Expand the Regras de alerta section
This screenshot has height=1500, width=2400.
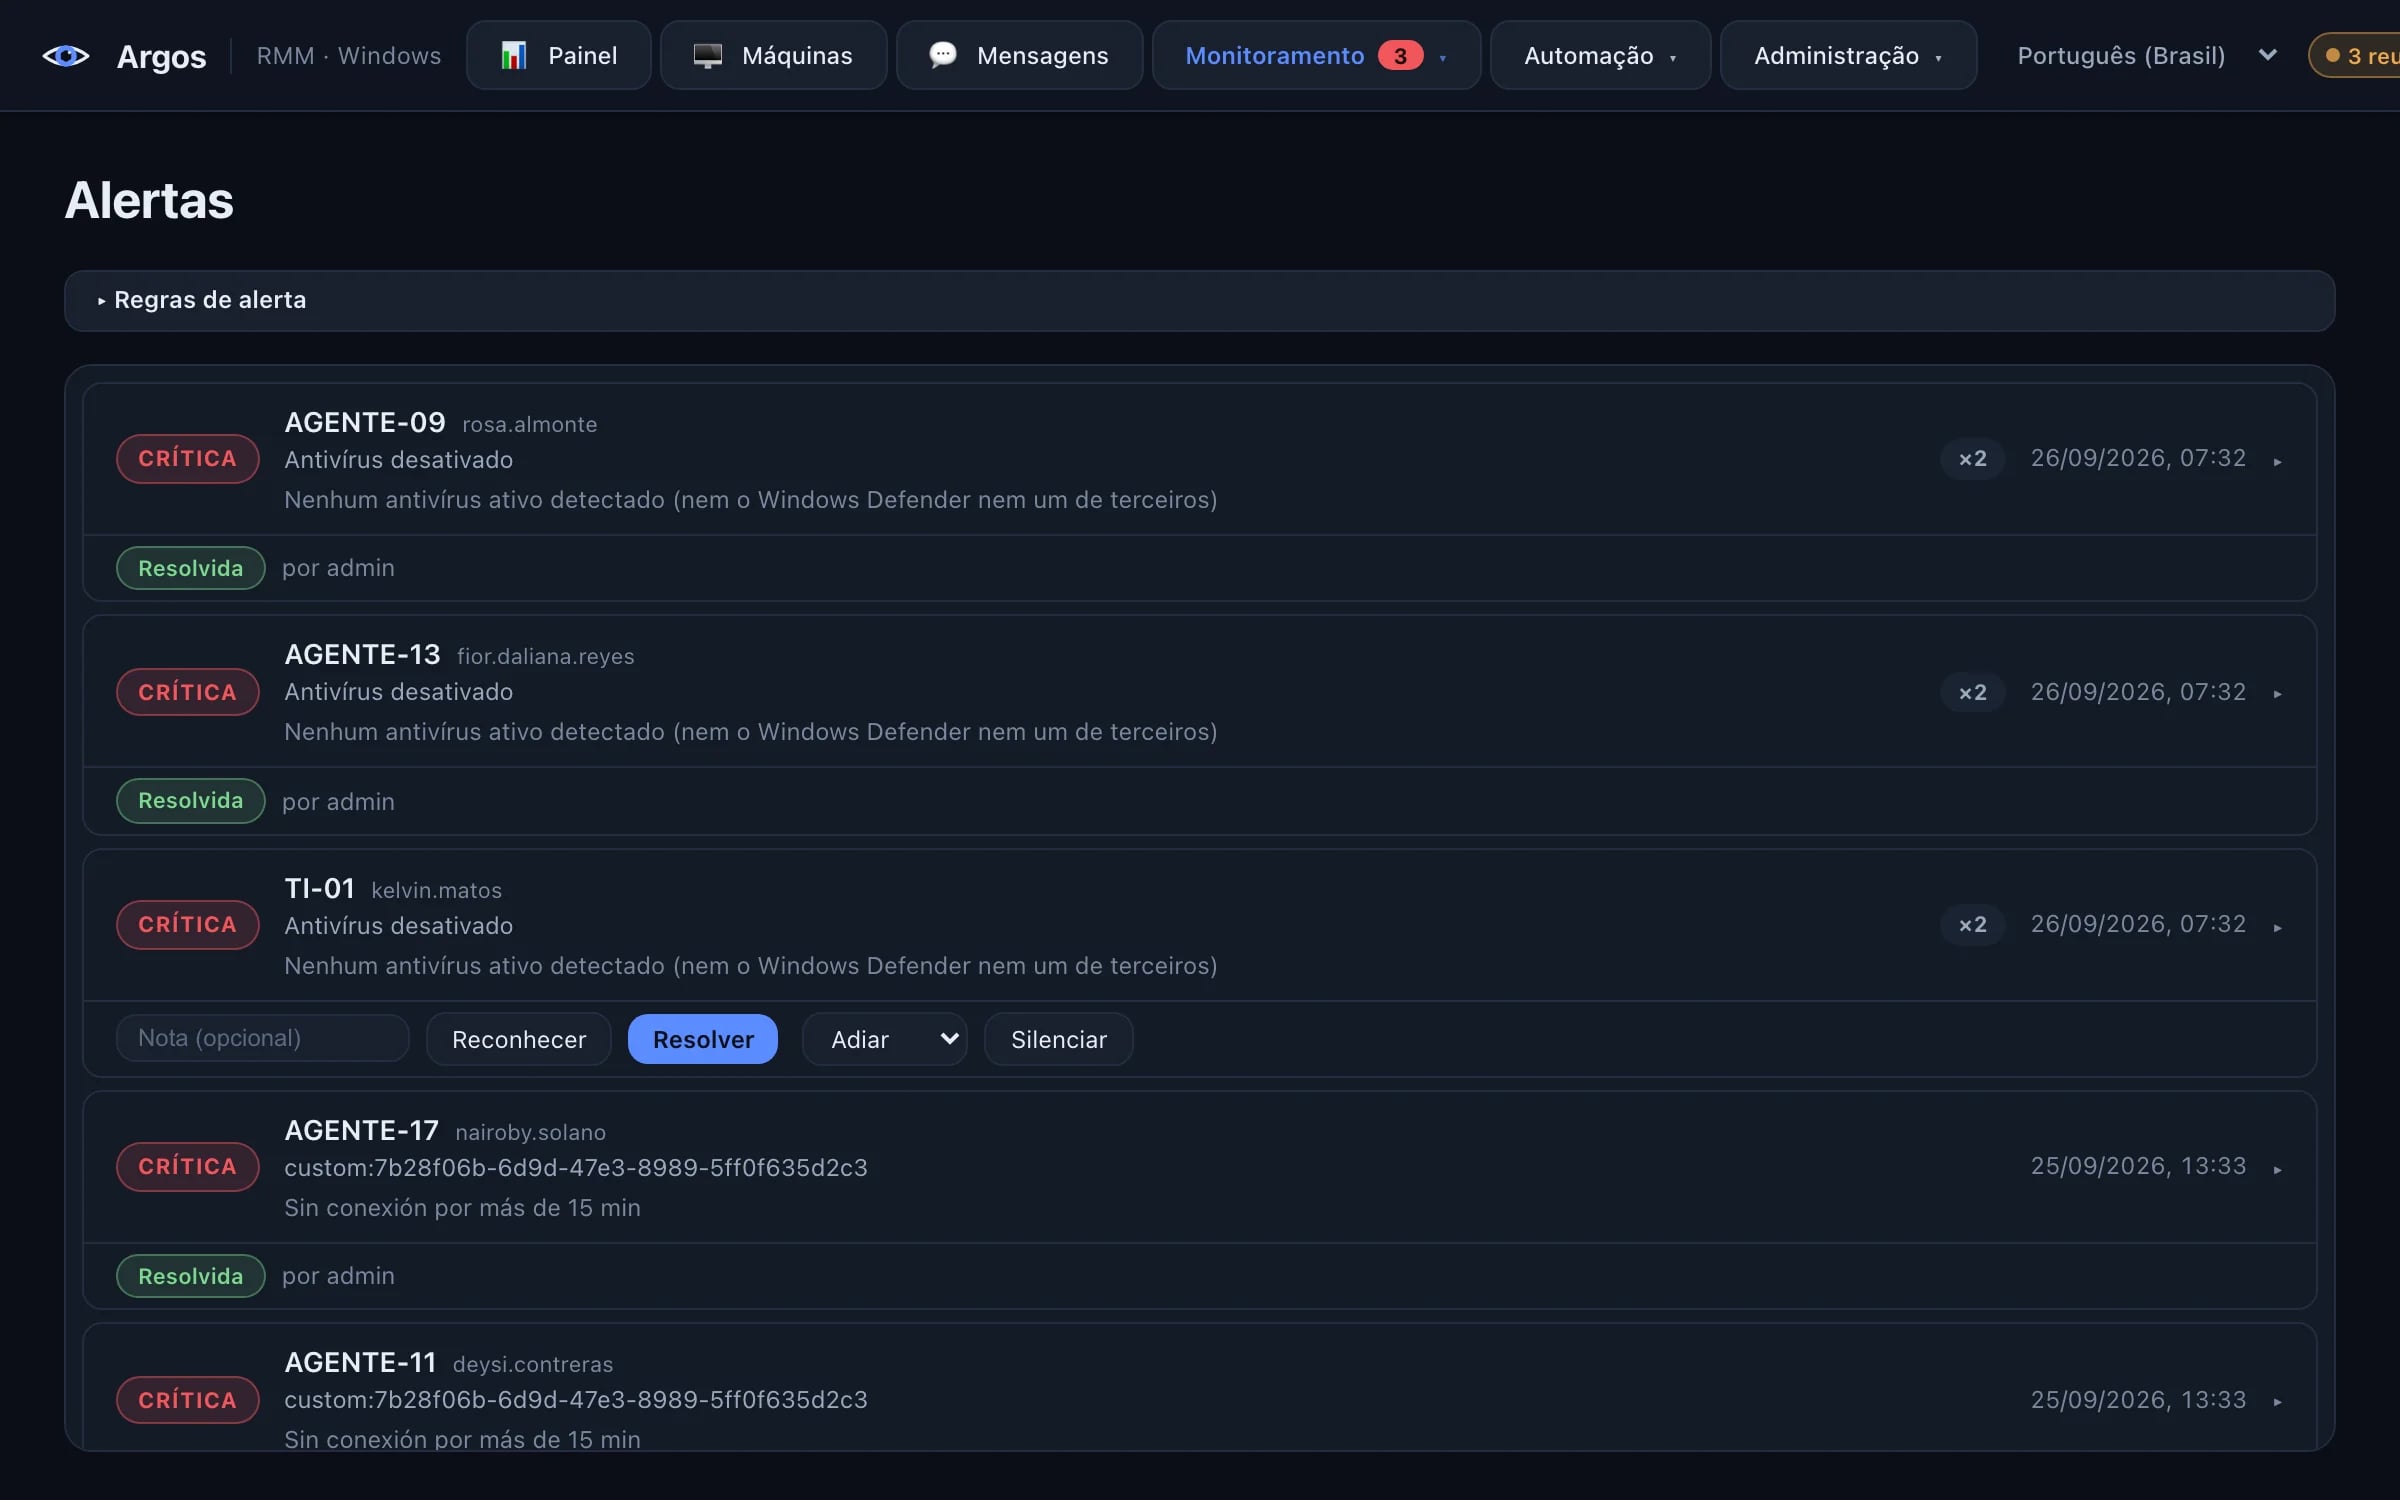click(1199, 300)
